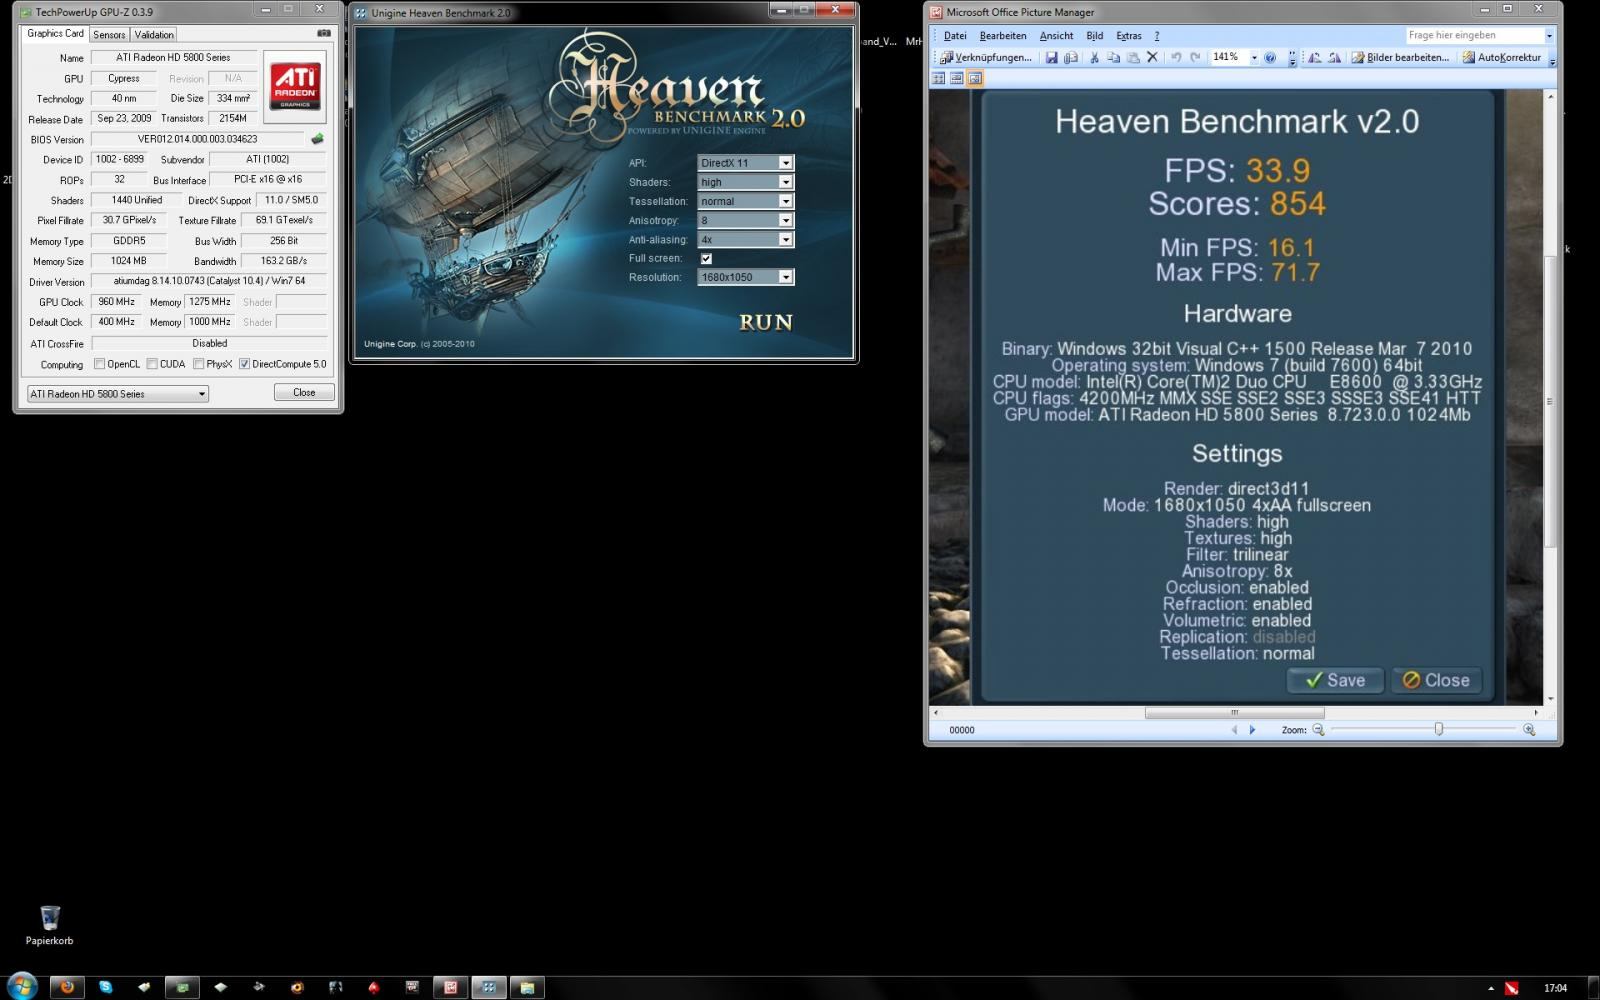Open the Bearbeiten menu
Viewport: 1600px width, 1000px height.
click(x=1003, y=36)
